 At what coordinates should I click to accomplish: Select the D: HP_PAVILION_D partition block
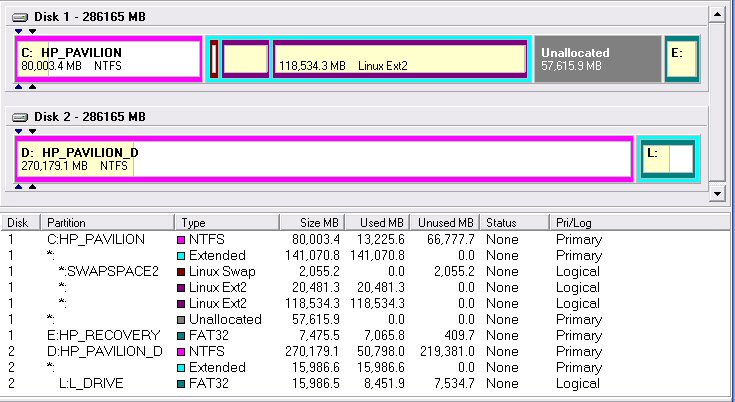[x=324, y=159]
